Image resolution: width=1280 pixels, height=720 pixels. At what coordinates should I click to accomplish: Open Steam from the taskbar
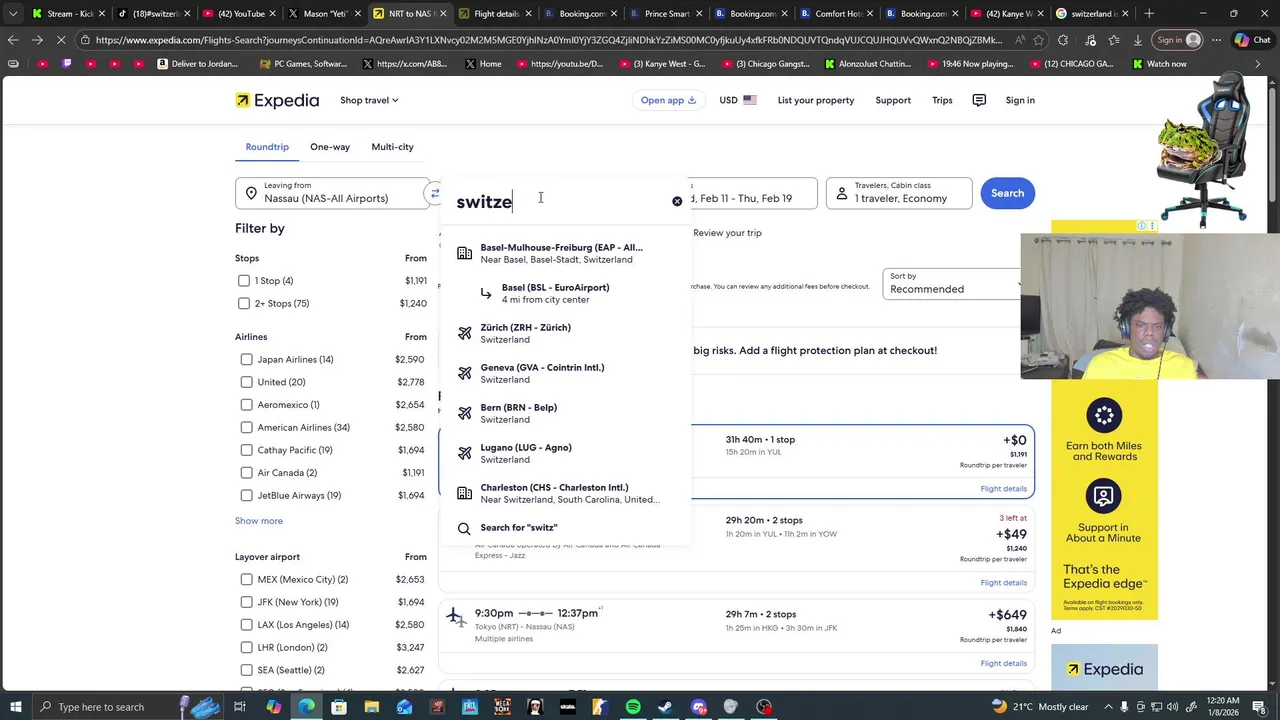tap(665, 707)
